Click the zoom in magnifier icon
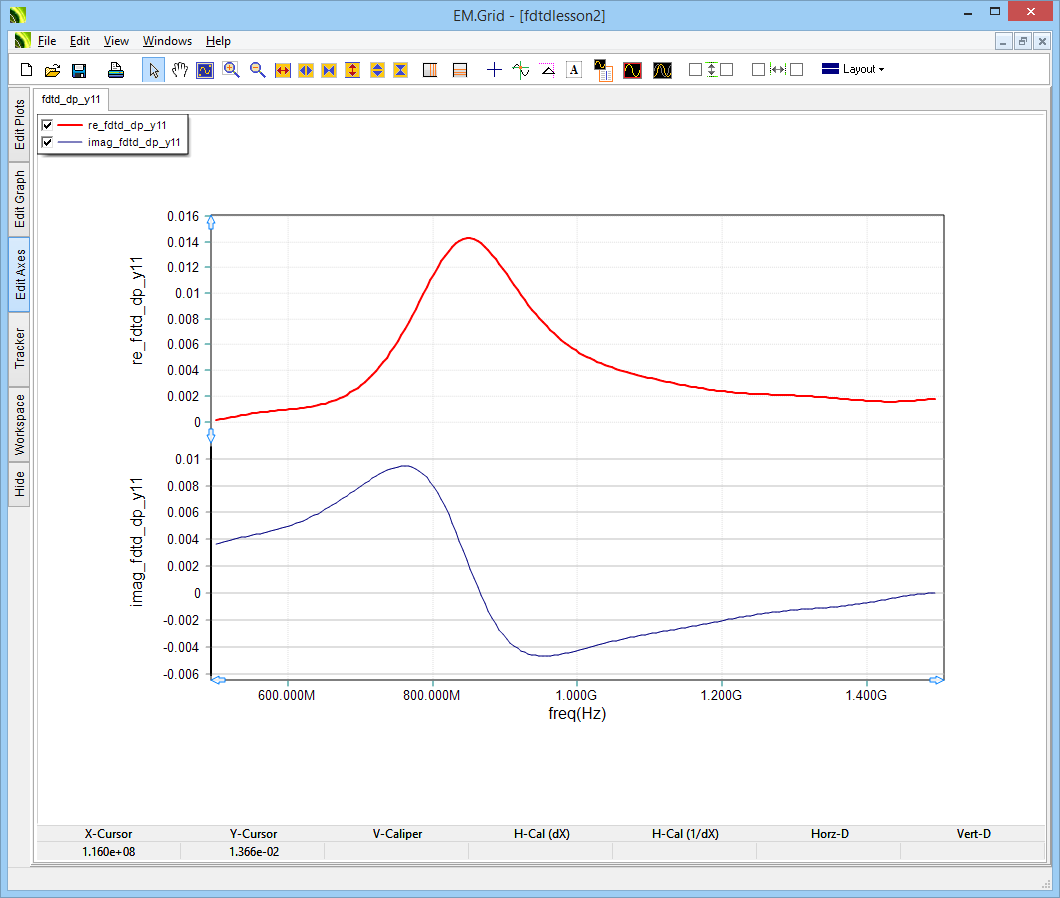The width and height of the screenshot is (1060, 898). pyautogui.click(x=231, y=70)
